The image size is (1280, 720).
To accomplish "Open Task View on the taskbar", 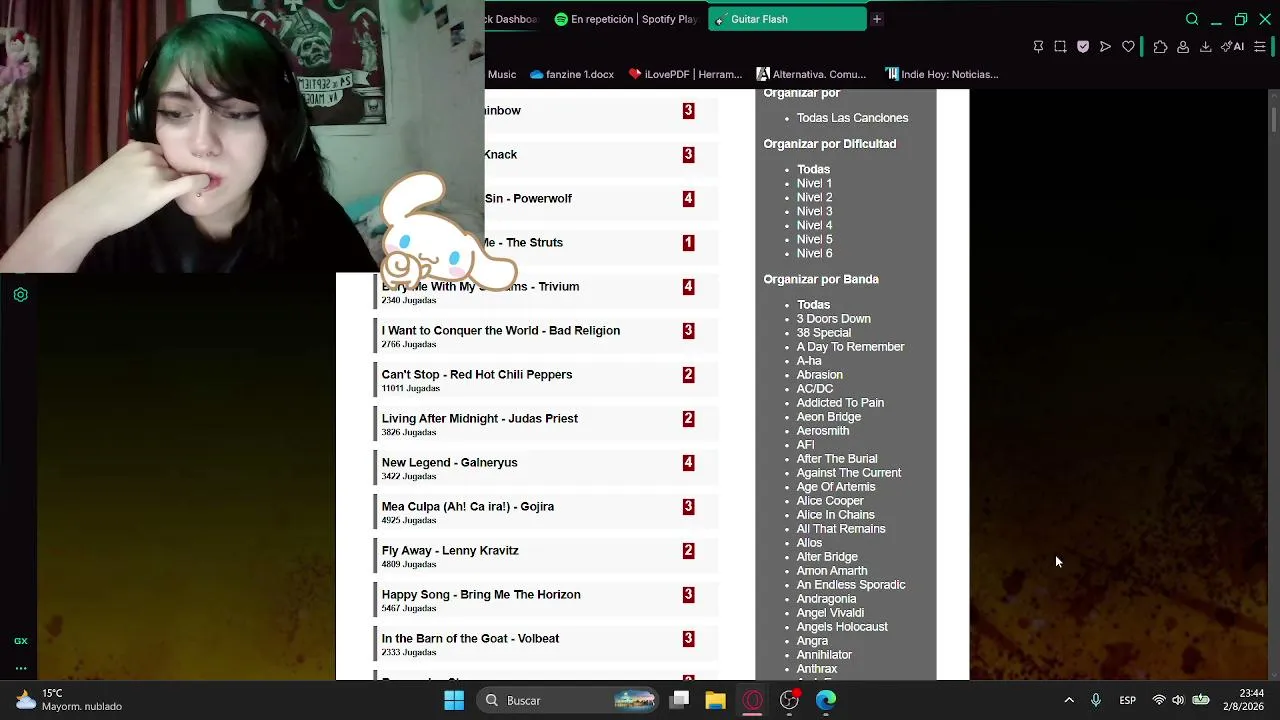I will point(680,700).
